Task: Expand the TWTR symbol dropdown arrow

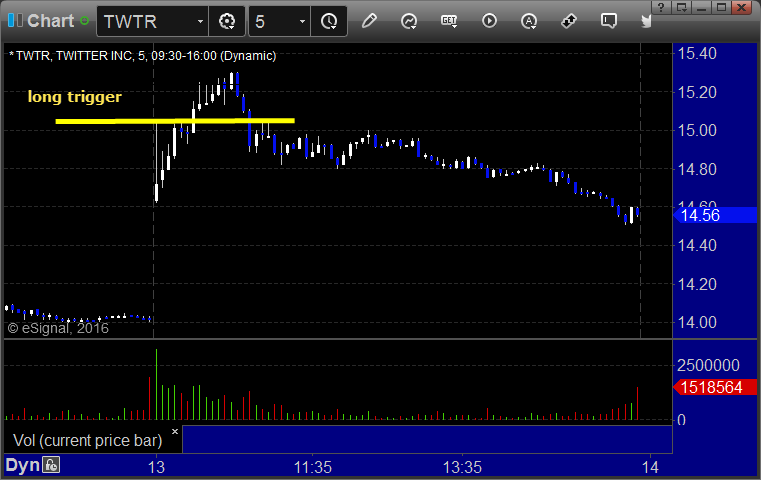Action: coord(200,21)
